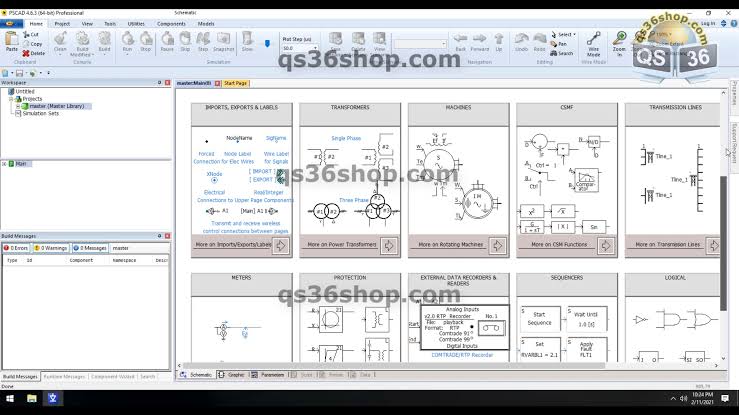This screenshot has width=739, height=415.
Task: Collapse the Projects tree node
Action: coord(11,99)
